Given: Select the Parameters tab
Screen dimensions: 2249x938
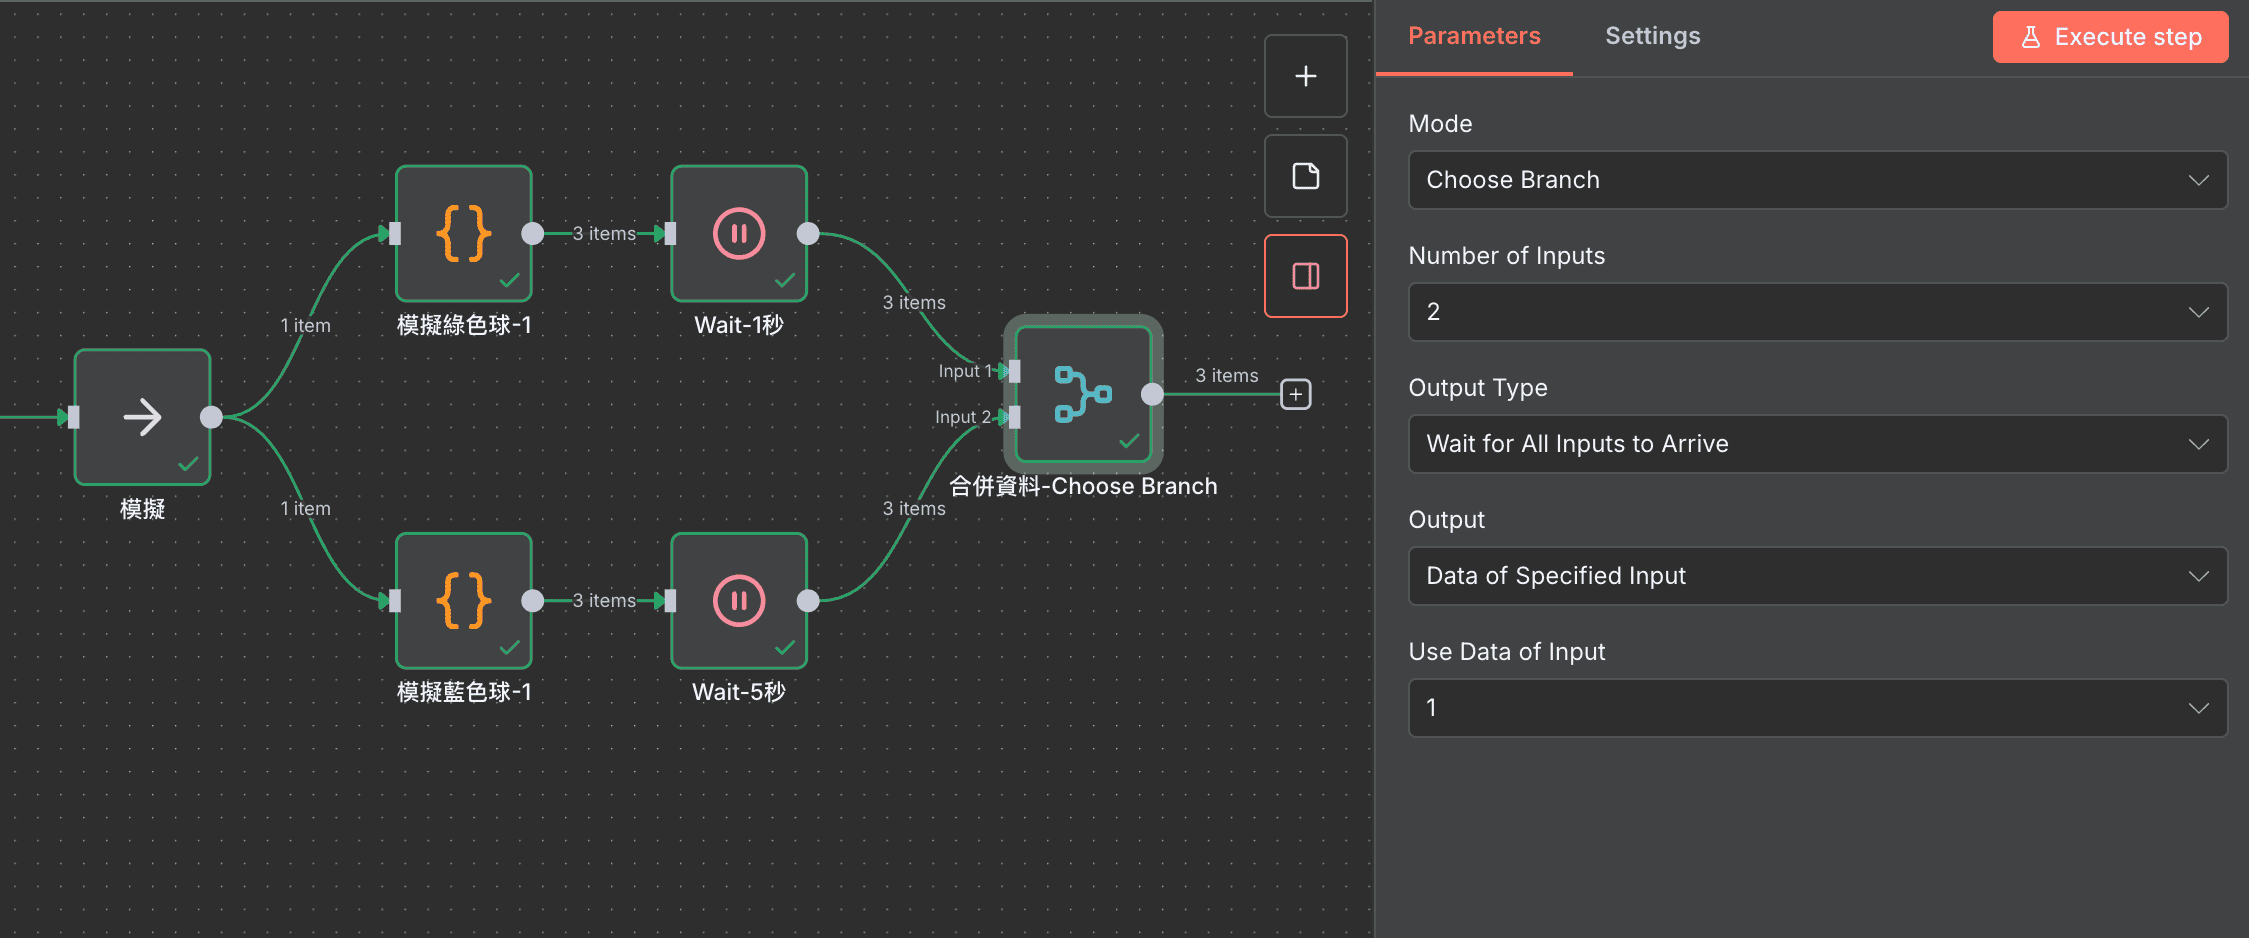Looking at the screenshot, I should point(1473,36).
